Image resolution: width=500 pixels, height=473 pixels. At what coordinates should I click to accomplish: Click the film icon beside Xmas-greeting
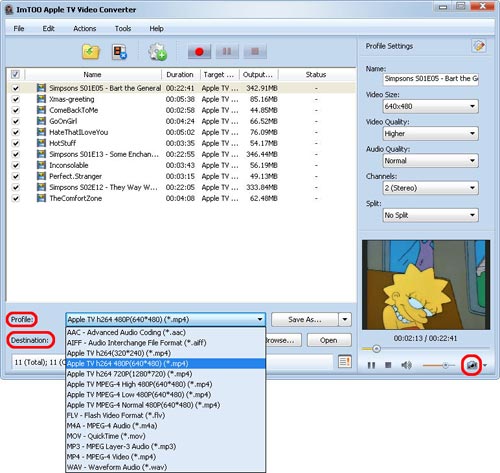tap(41, 99)
